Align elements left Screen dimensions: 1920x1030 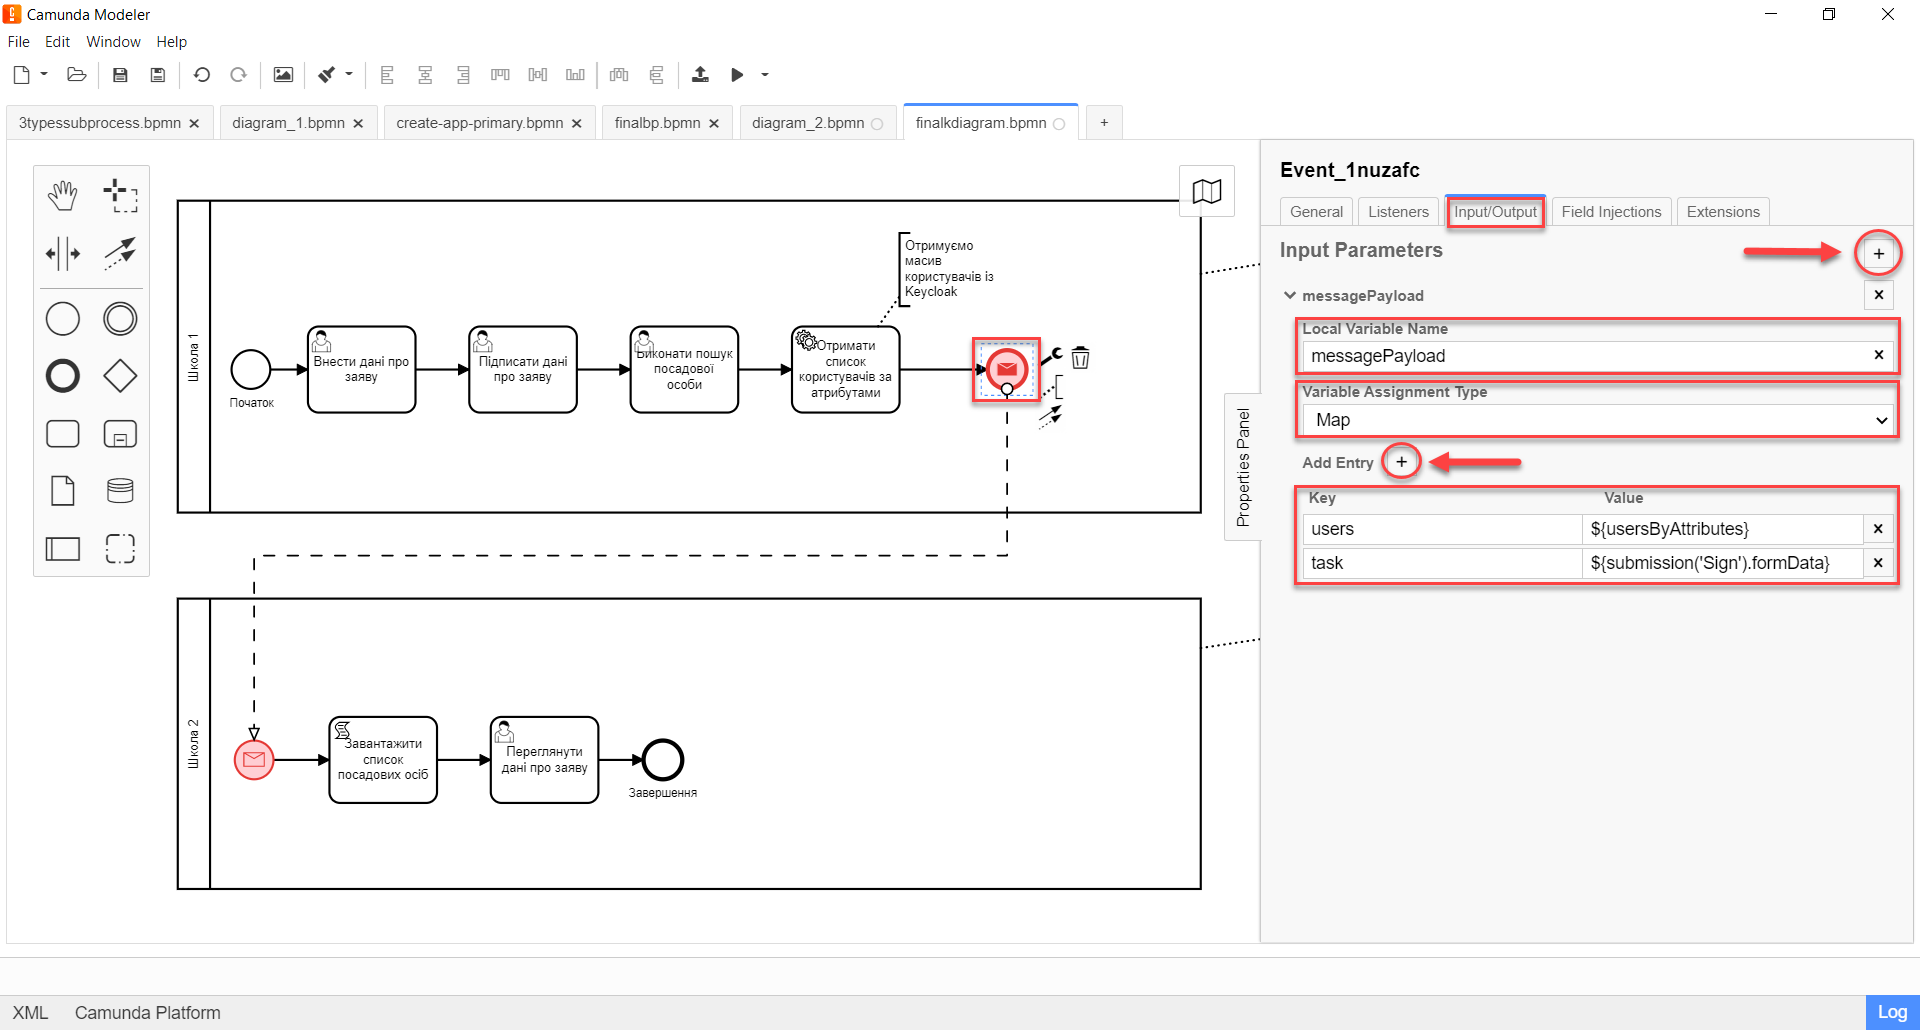pyautogui.click(x=387, y=75)
